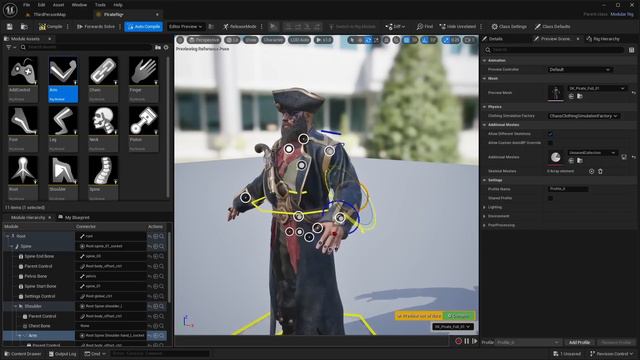
Task: Open the Asset menu
Action: [x=58, y=5]
